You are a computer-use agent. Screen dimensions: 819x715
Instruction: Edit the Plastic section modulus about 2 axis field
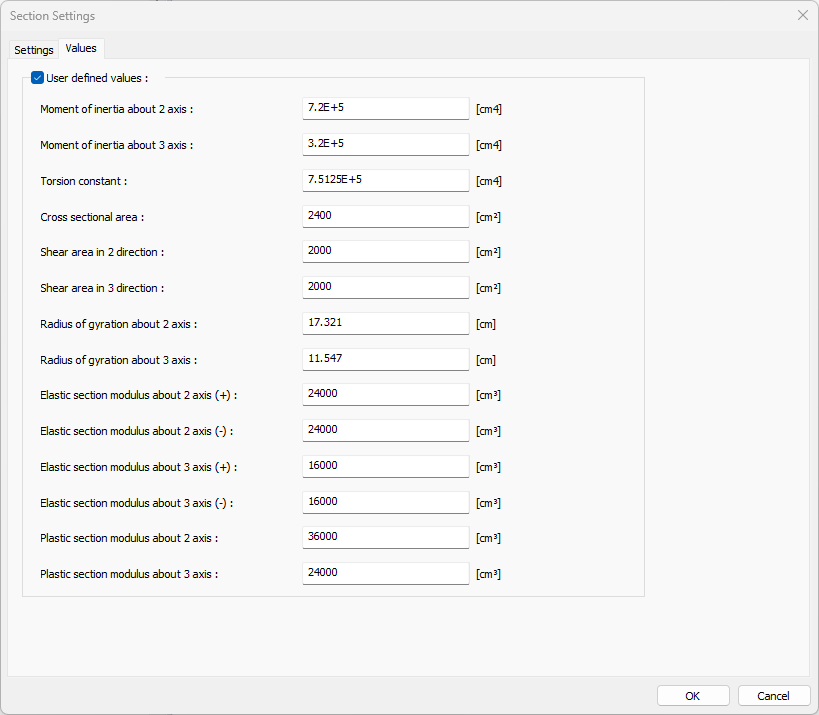pos(385,537)
